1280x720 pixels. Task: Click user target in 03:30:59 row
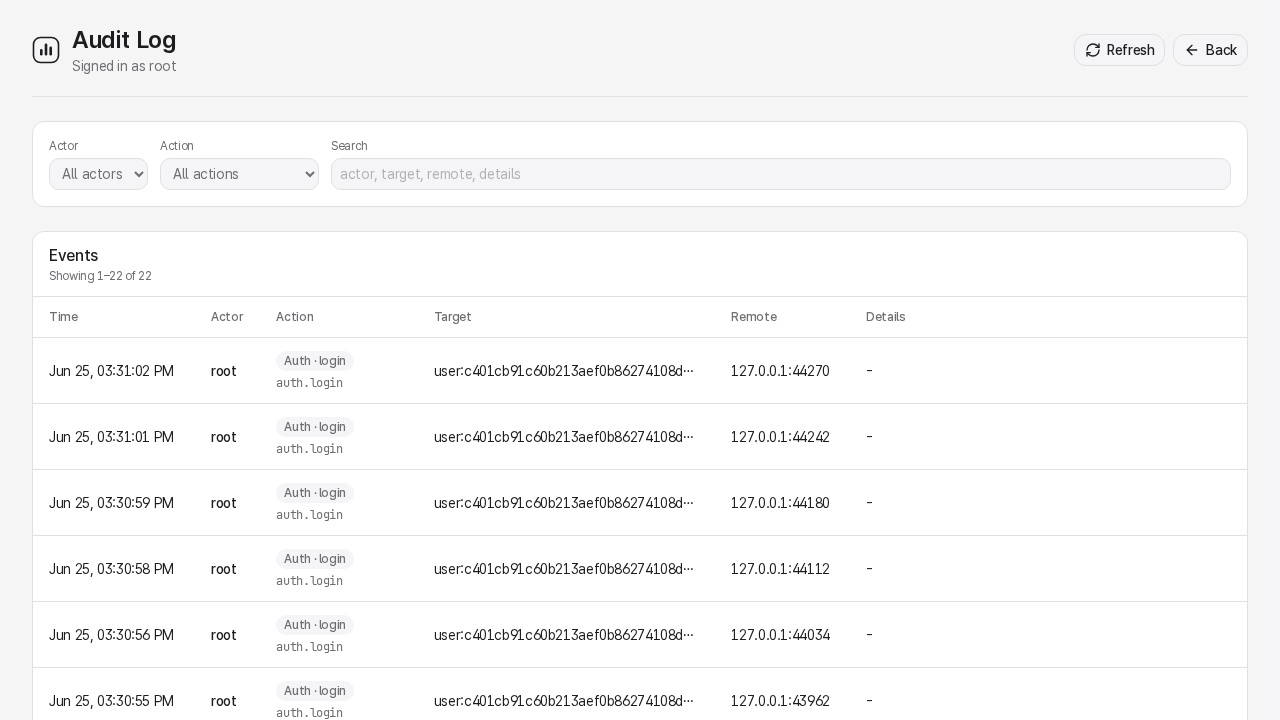point(564,503)
